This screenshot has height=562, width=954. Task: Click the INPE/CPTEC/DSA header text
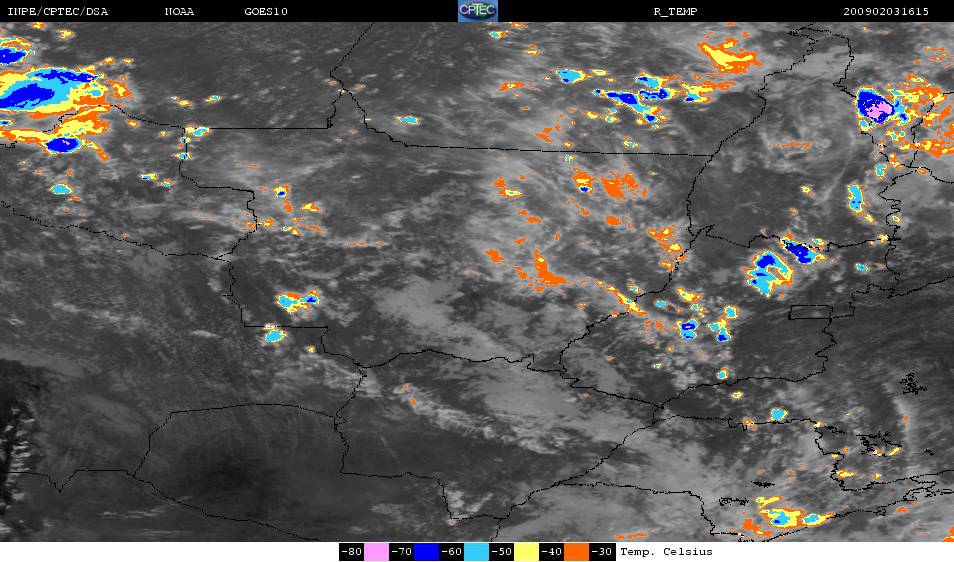click(57, 12)
